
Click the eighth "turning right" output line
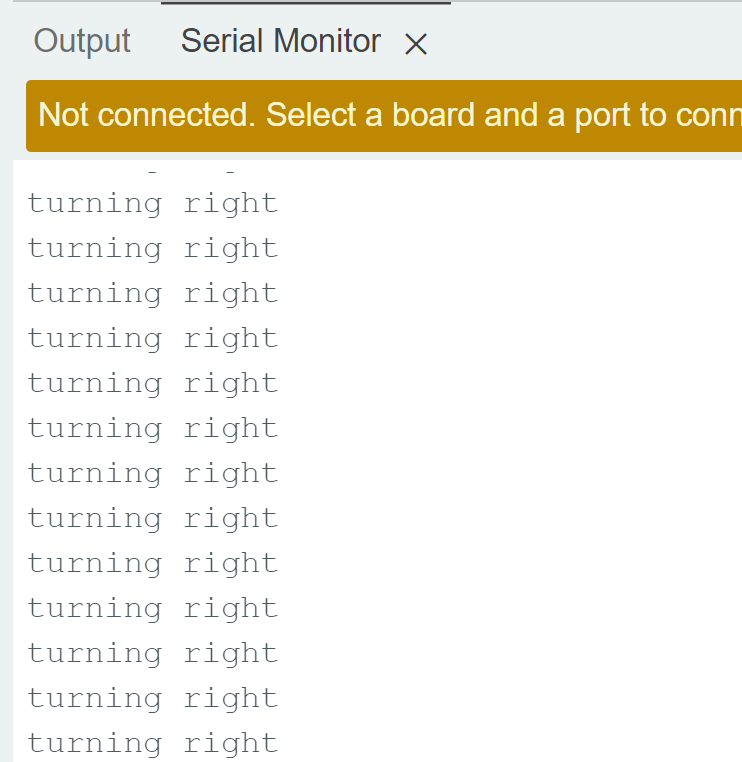point(152,519)
